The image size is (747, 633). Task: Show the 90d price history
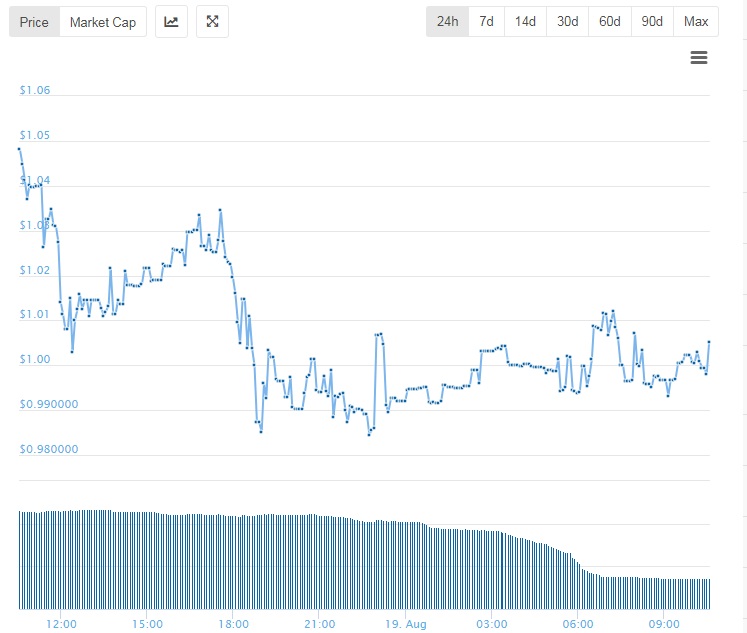click(652, 21)
